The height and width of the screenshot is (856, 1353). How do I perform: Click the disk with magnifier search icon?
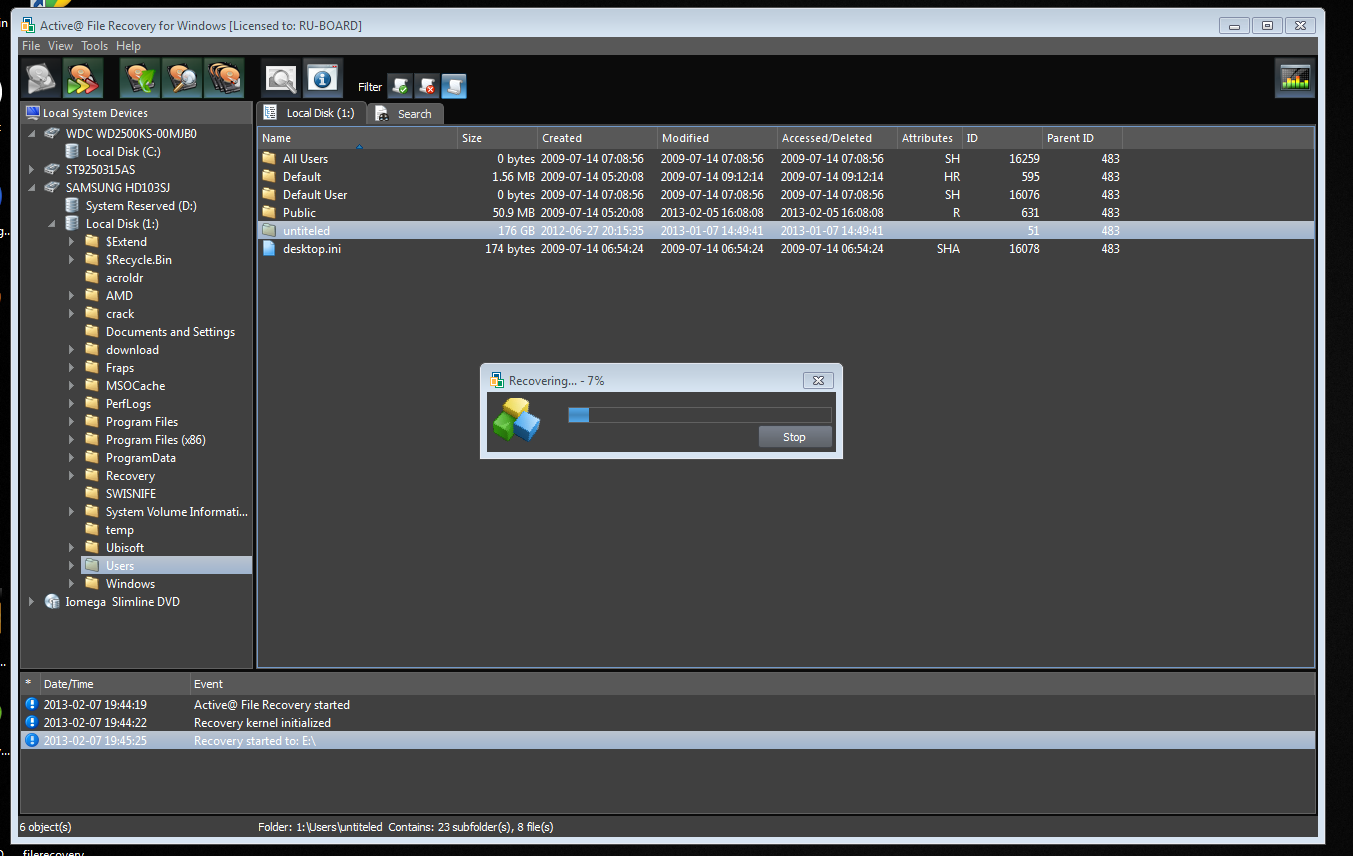[x=182, y=78]
